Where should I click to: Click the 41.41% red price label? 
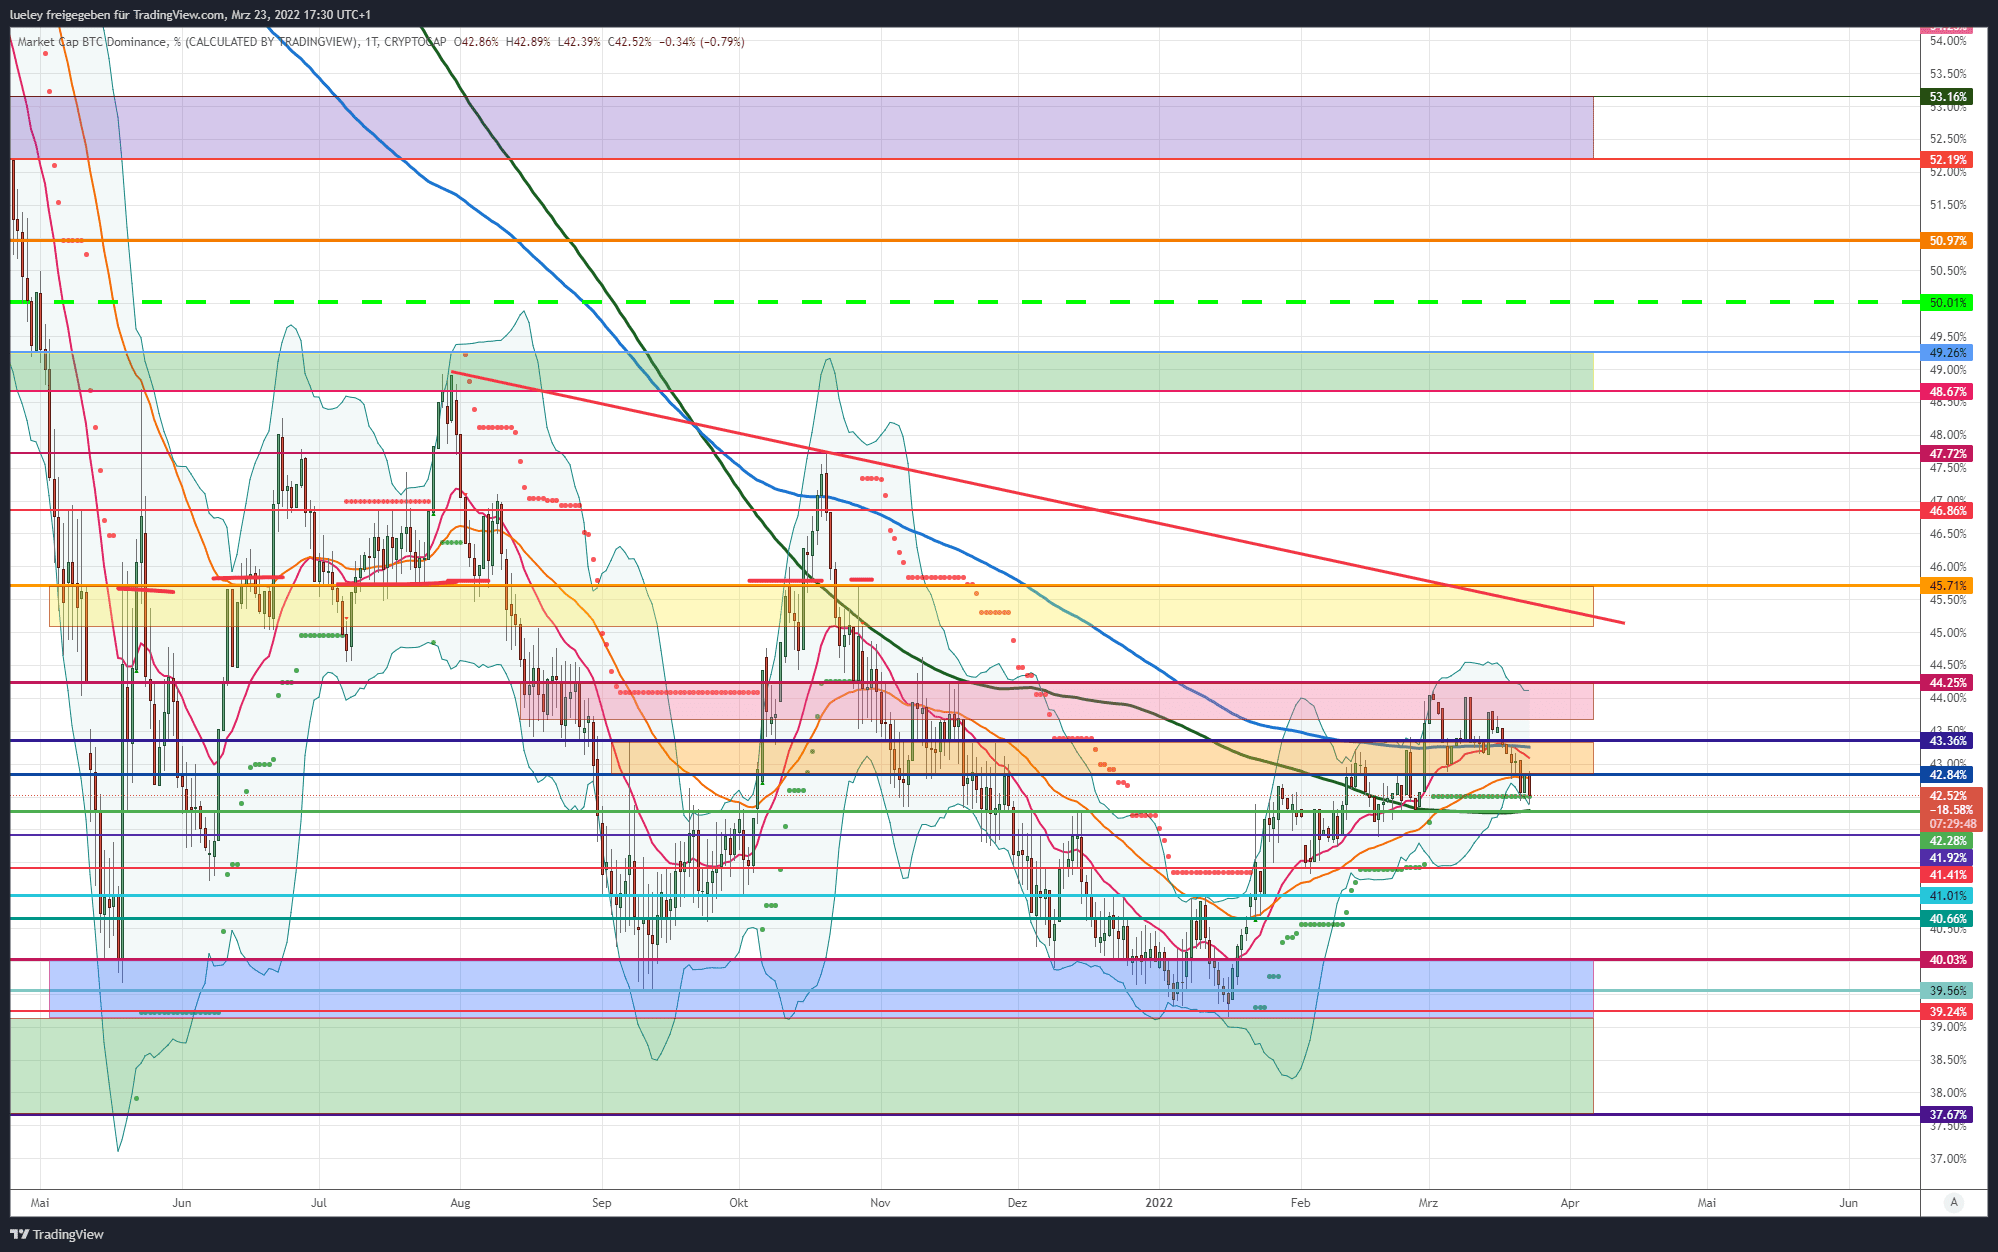[x=1947, y=875]
